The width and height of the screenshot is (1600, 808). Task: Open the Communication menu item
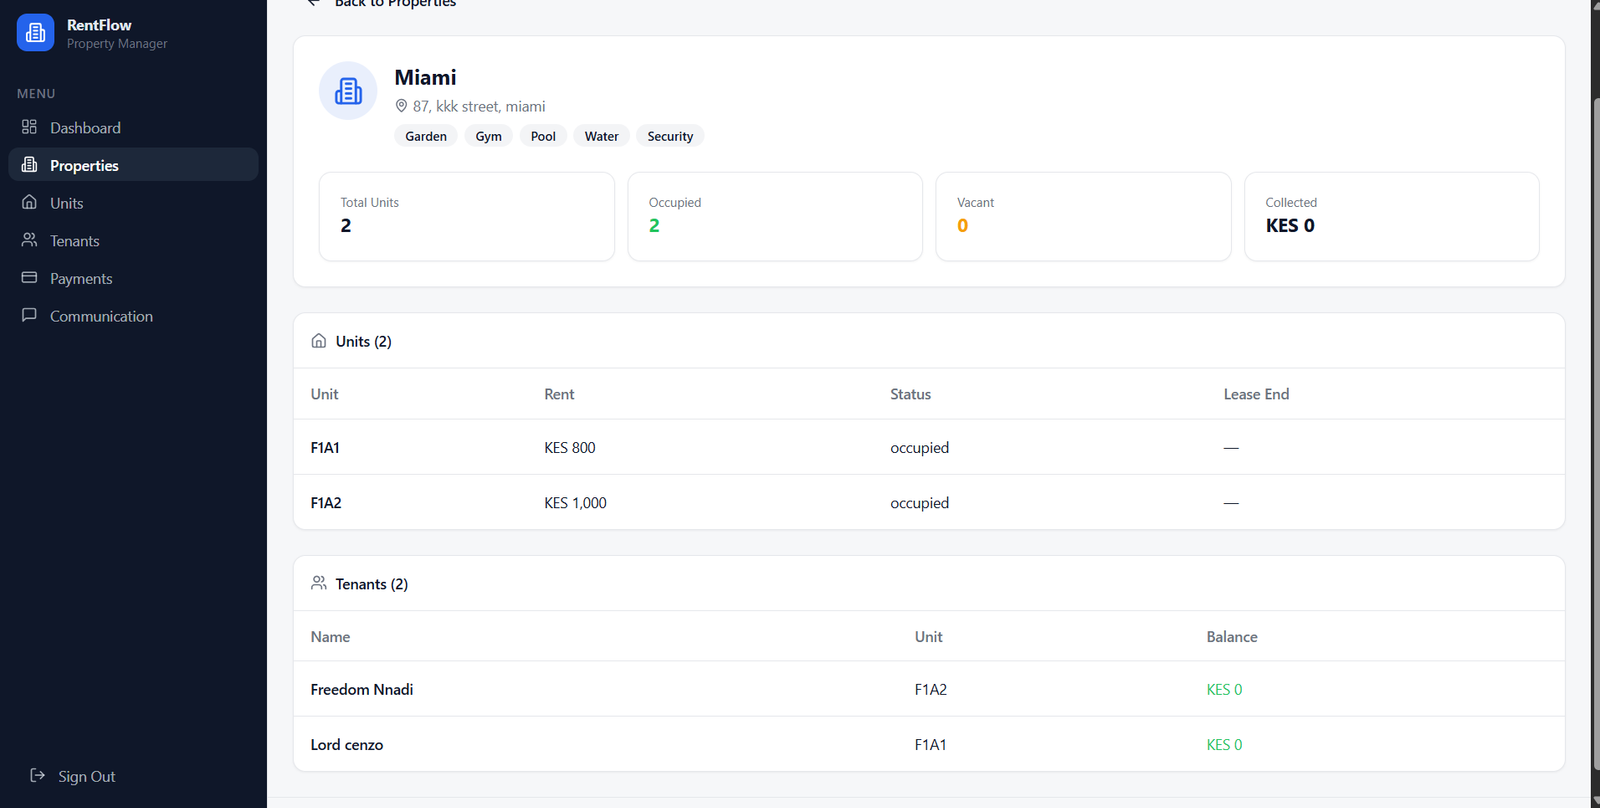click(x=133, y=316)
